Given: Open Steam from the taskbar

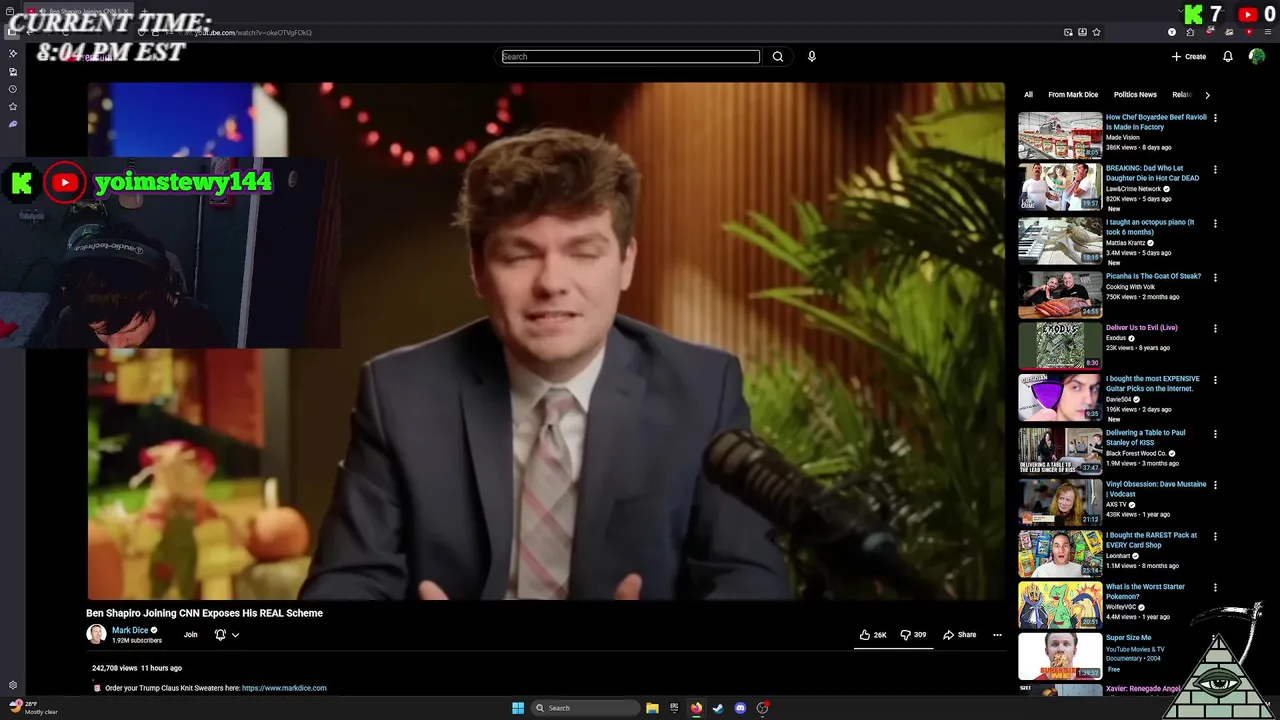Looking at the screenshot, I should pos(718,708).
